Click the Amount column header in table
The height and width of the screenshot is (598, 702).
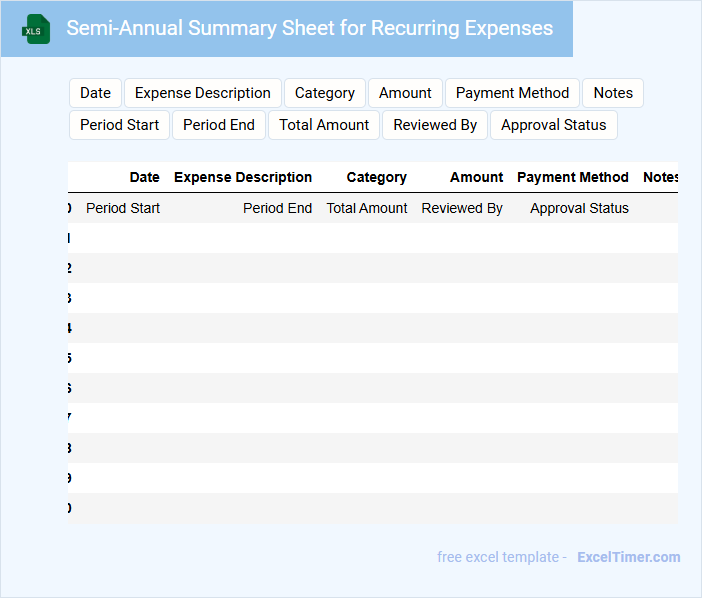476,177
